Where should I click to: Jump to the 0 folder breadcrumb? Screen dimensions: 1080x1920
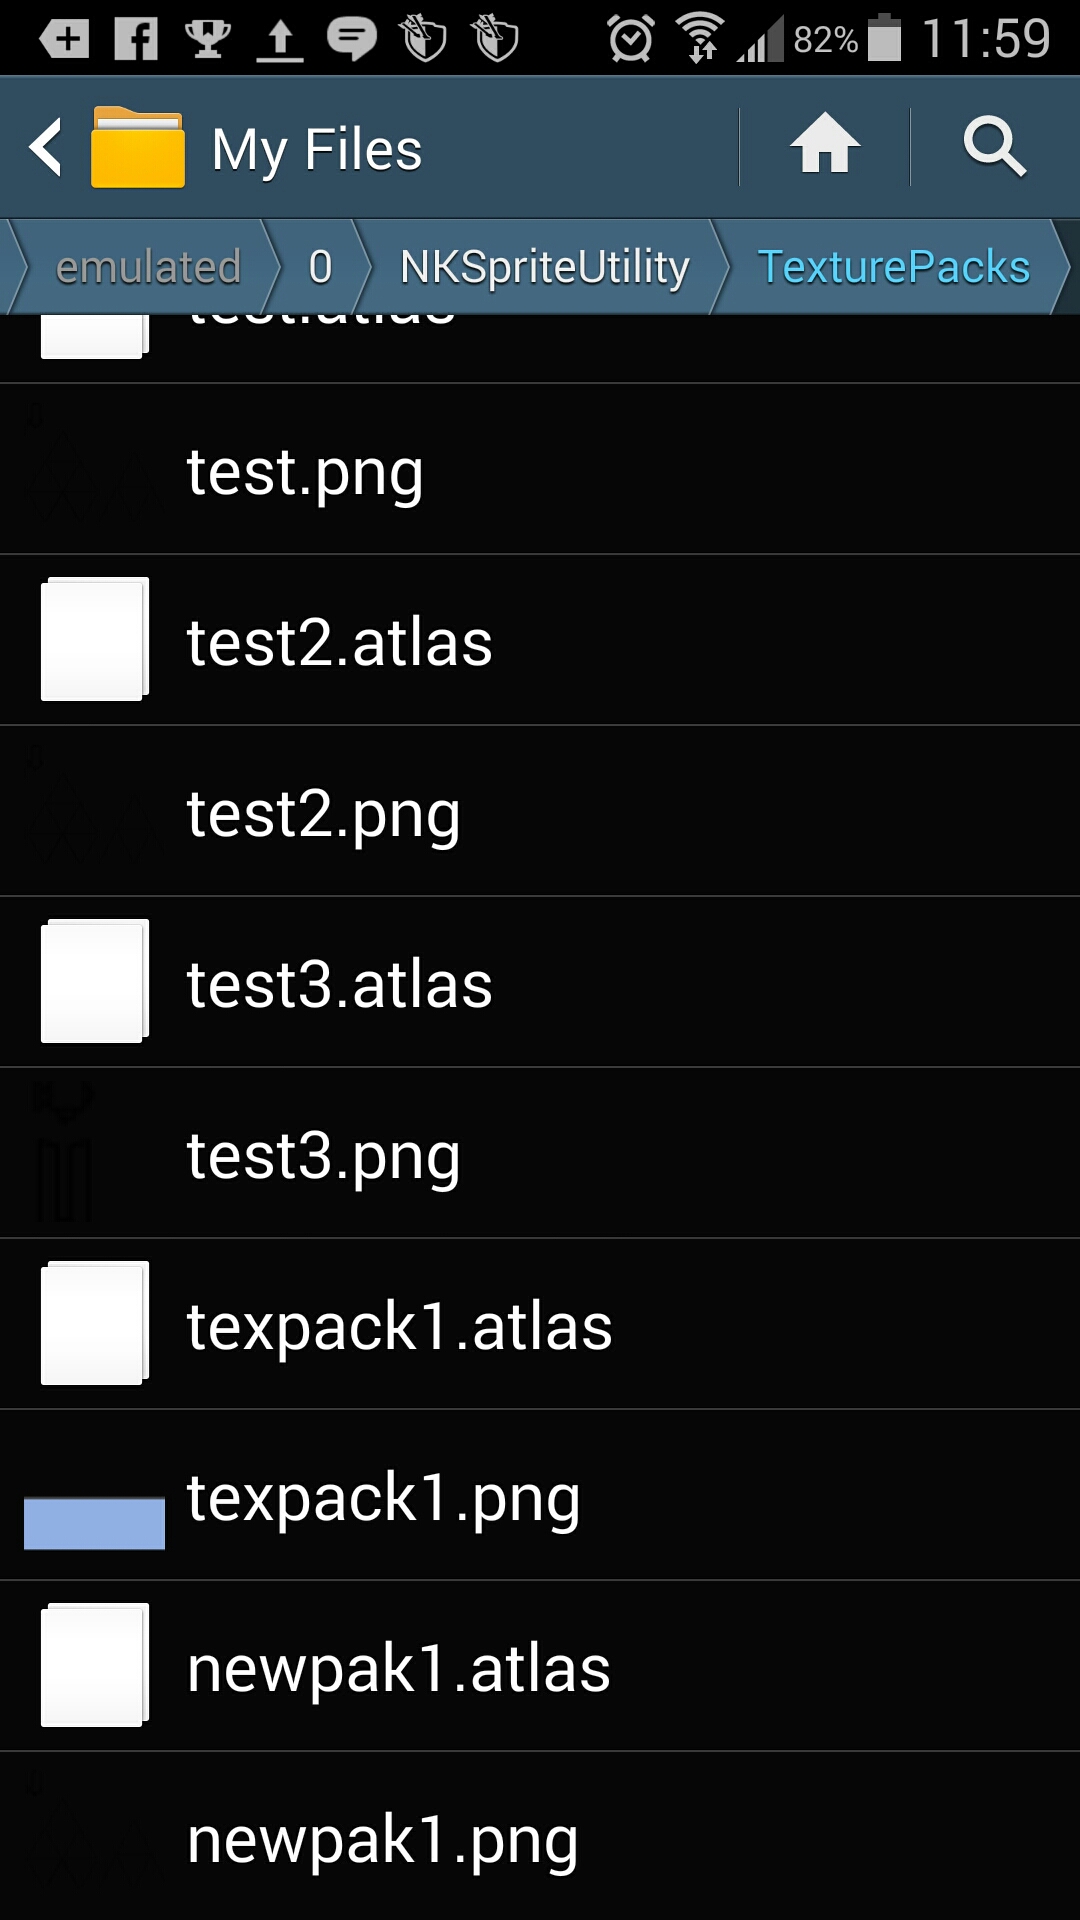click(x=320, y=268)
